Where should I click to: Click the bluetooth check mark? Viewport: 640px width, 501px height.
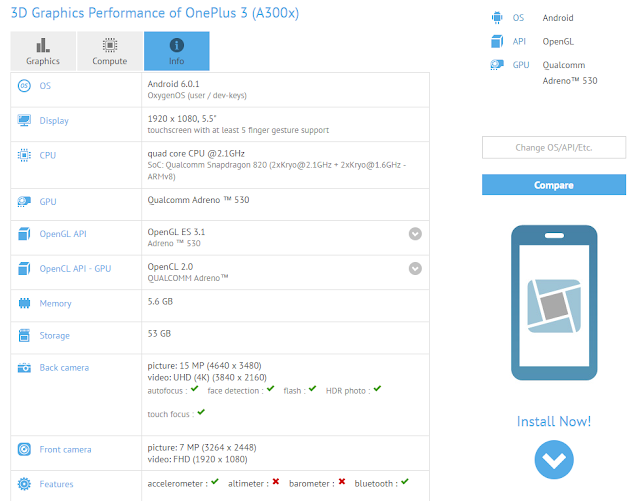[404, 481]
